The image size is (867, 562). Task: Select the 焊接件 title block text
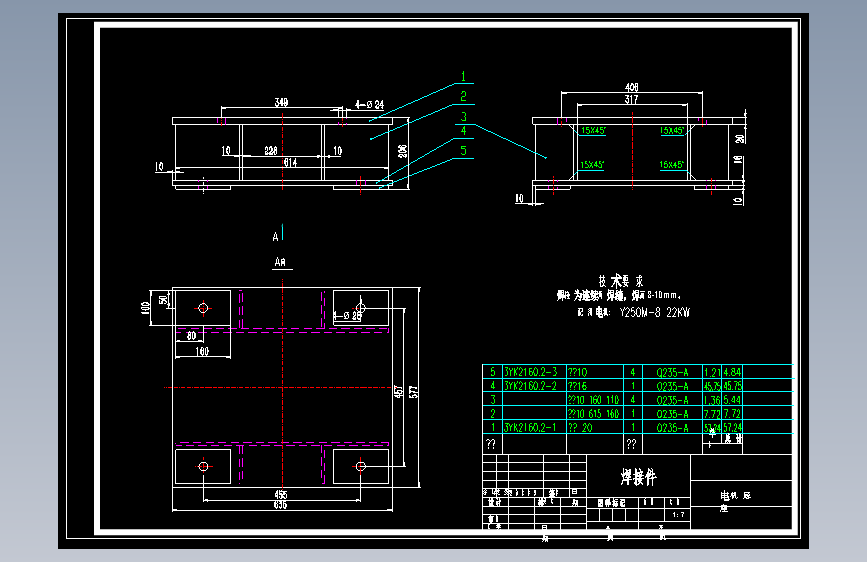pyautogui.click(x=638, y=476)
